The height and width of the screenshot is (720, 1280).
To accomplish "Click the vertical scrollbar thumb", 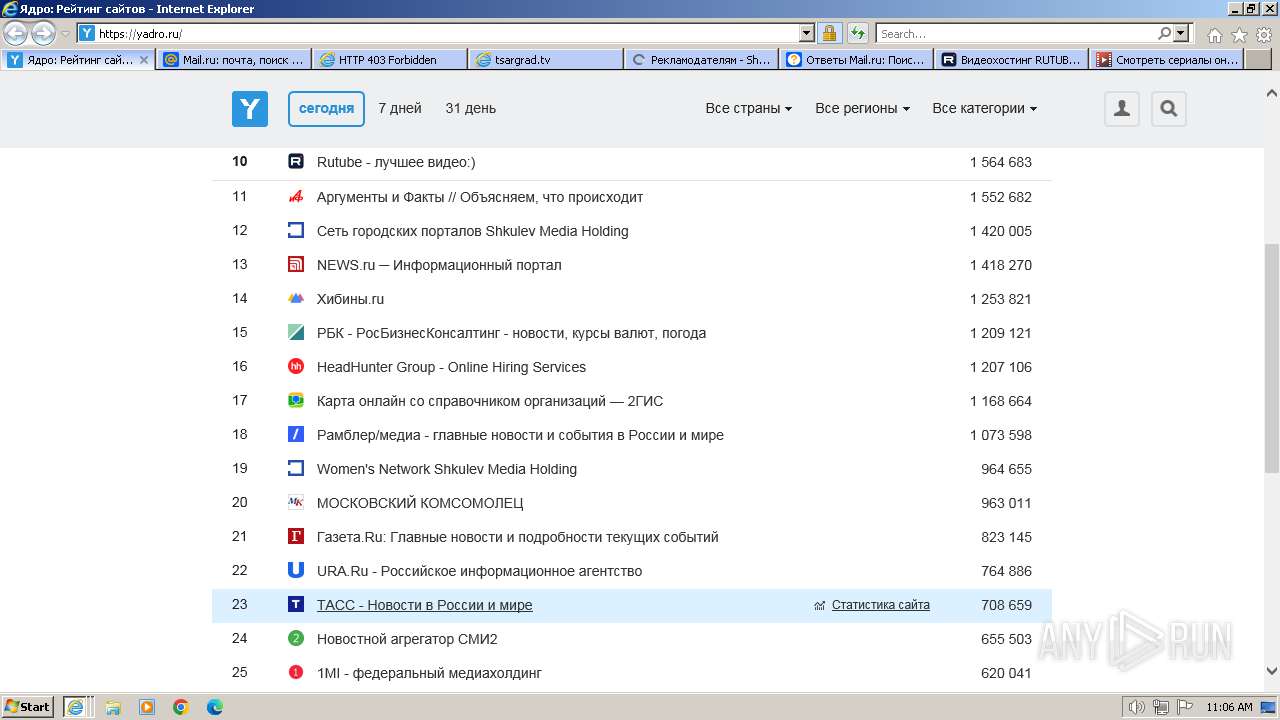I will click(x=1271, y=358).
